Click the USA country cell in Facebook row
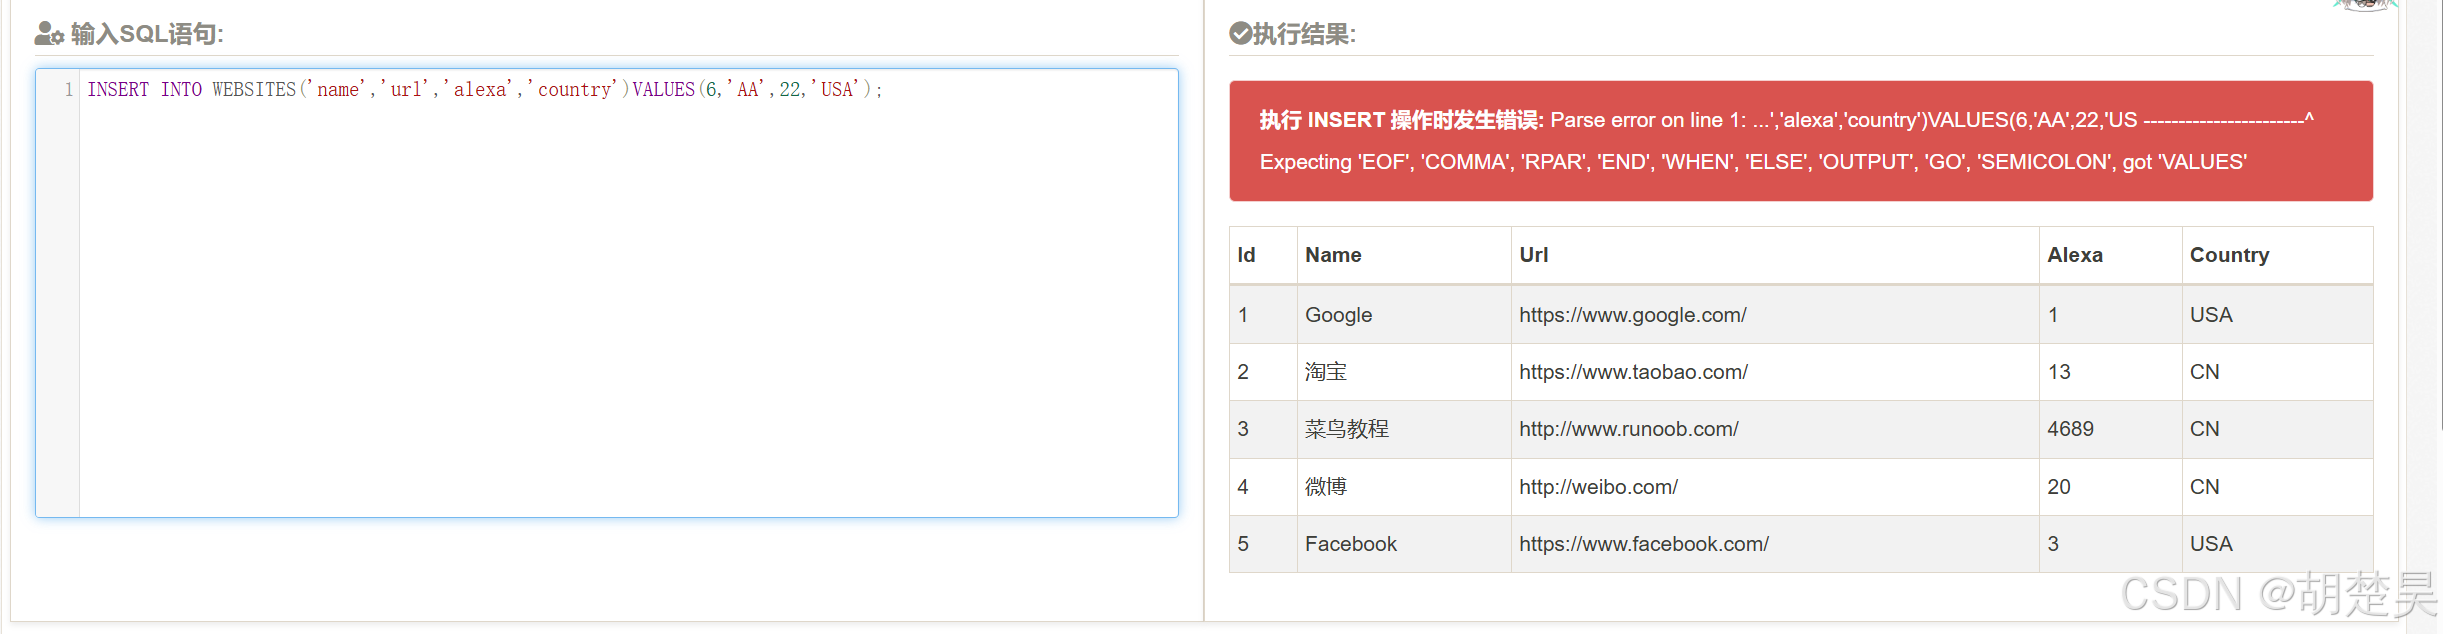 [x=2277, y=544]
